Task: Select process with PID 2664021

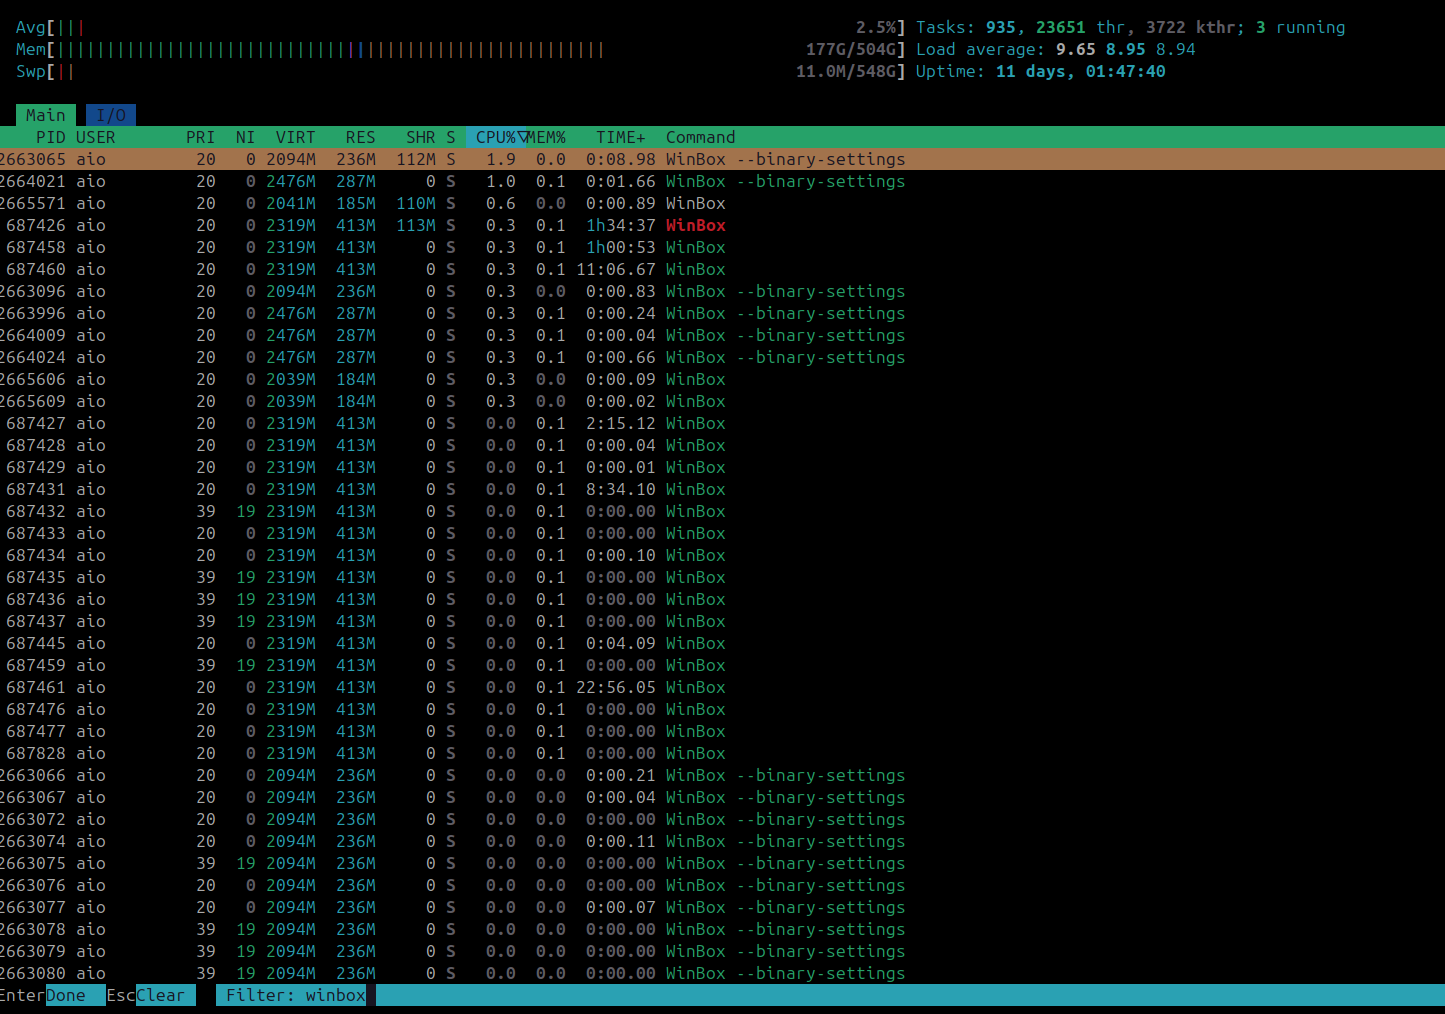Action: (x=722, y=181)
